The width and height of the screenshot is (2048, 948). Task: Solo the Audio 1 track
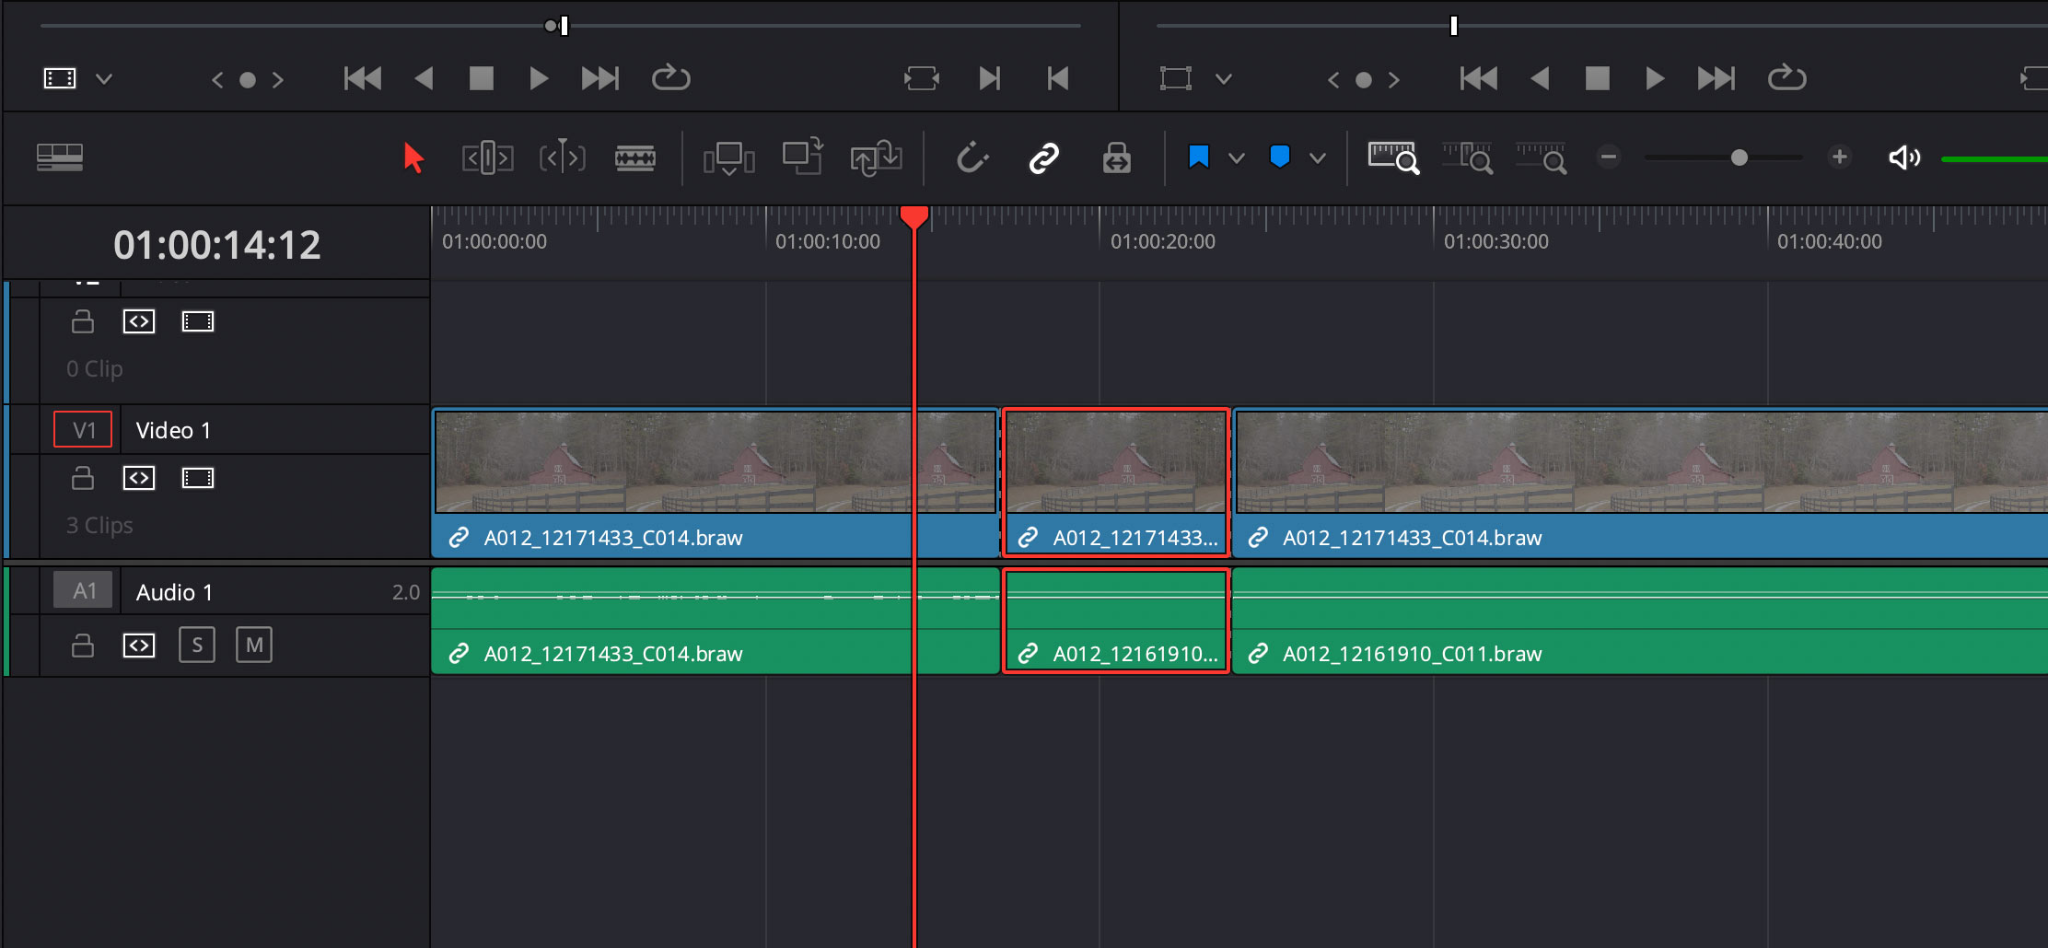[x=197, y=645]
